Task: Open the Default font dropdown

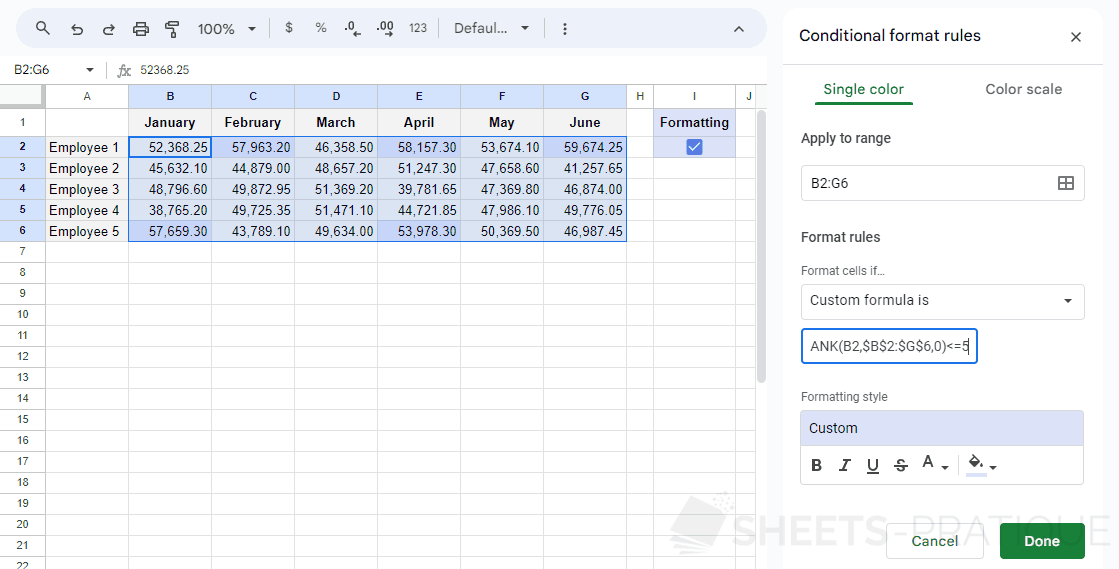Action: click(x=491, y=28)
